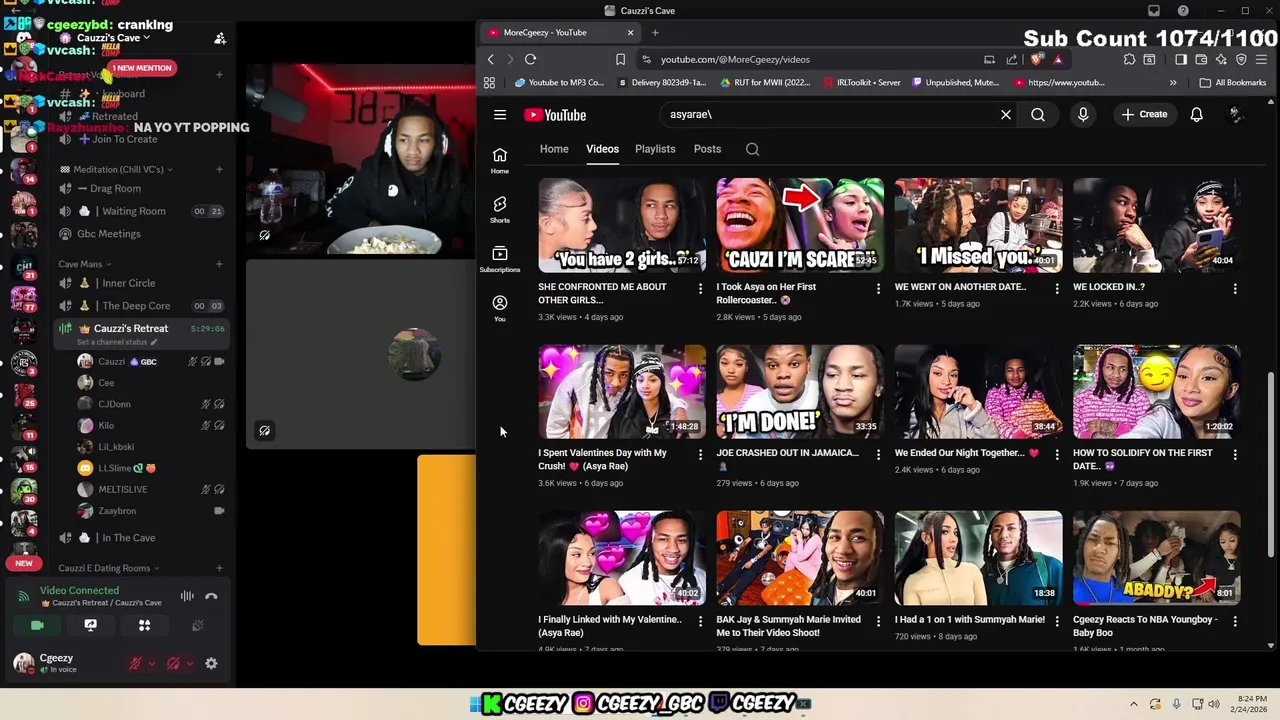Open new browser tab with plus
The height and width of the screenshot is (720, 1280).
pyautogui.click(x=655, y=32)
